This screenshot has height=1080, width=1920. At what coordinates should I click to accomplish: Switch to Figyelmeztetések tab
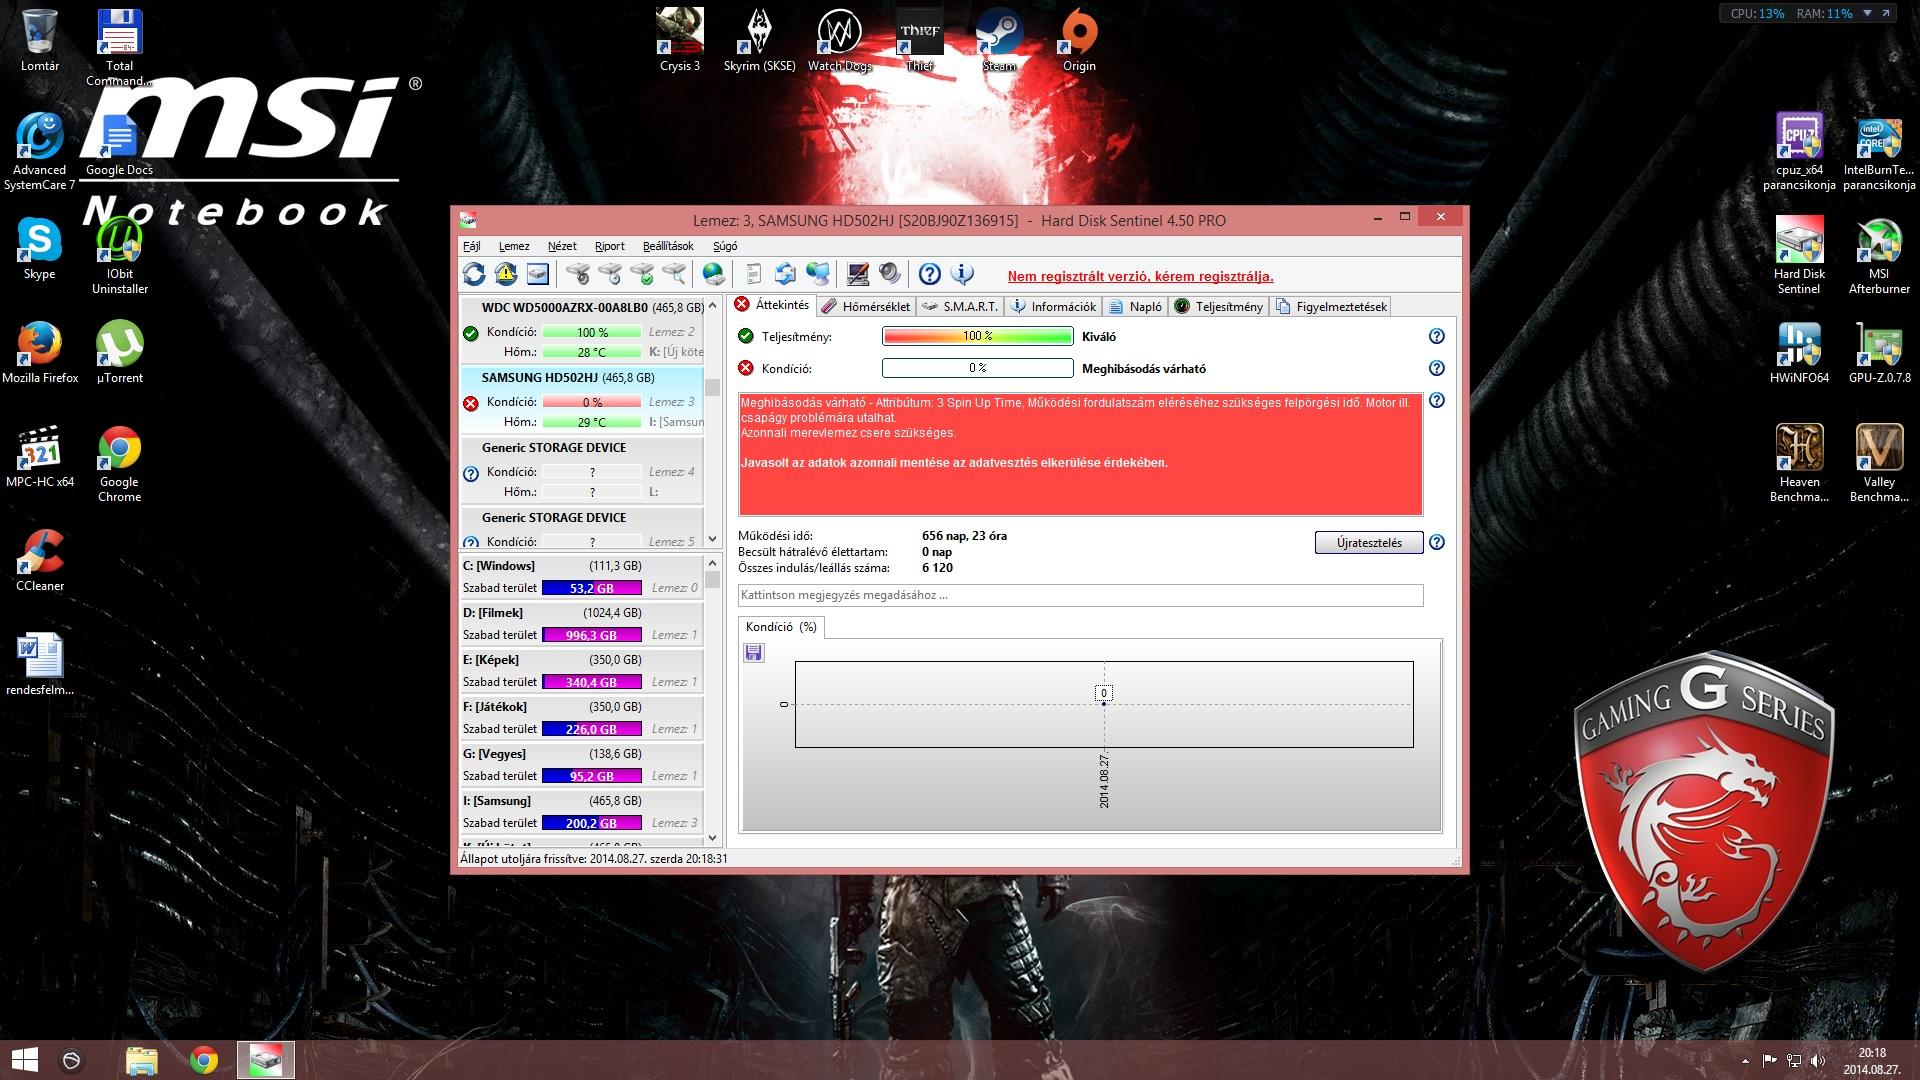pyautogui.click(x=1331, y=307)
